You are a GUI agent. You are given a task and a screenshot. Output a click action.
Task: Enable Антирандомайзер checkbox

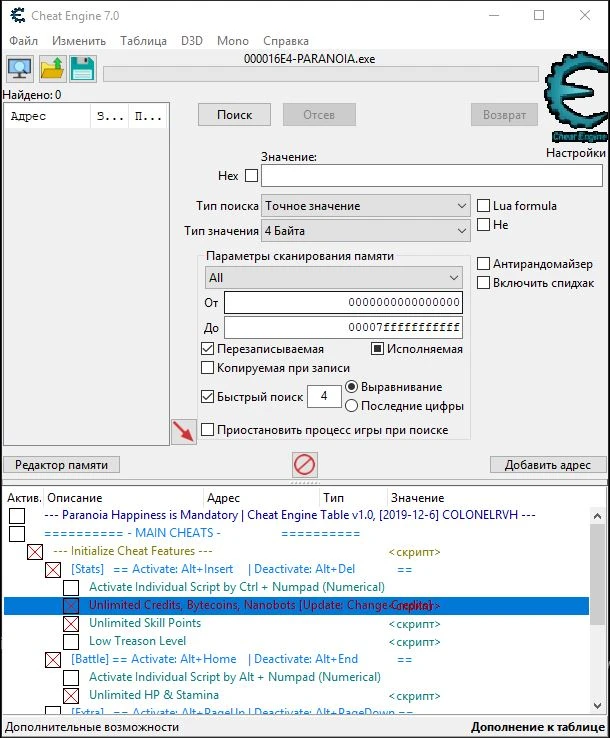(483, 264)
